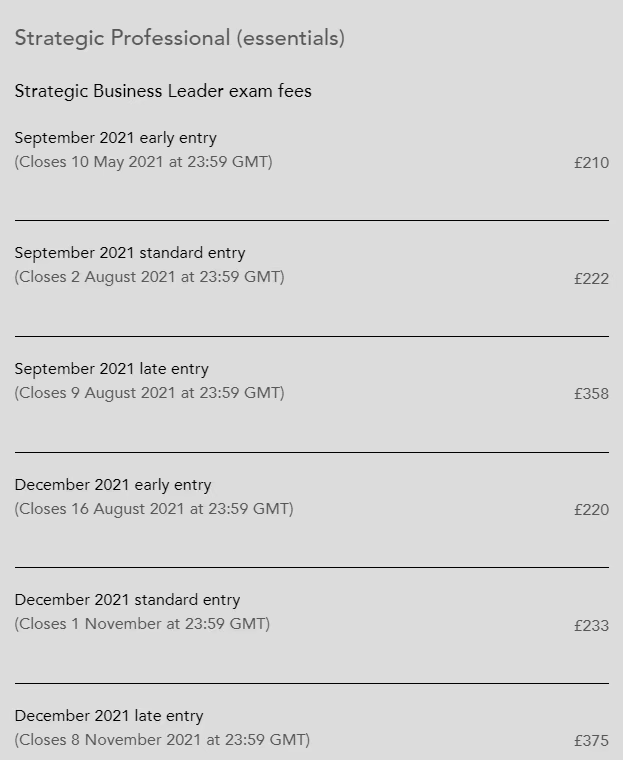The height and width of the screenshot is (760, 623).
Task: Click the £375 fee amount
Action: (x=591, y=741)
